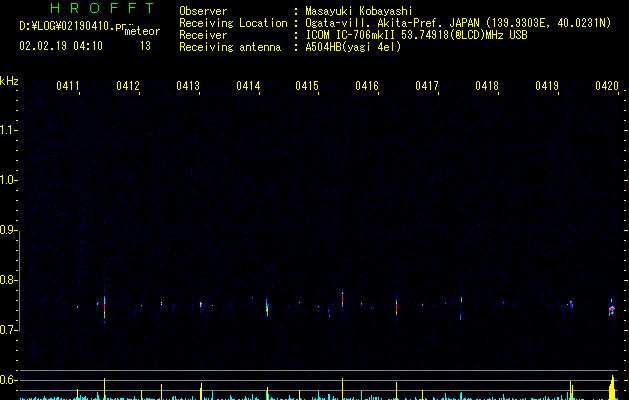Click the 0417 time axis marker
The width and height of the screenshot is (629, 400).
pyautogui.click(x=427, y=86)
